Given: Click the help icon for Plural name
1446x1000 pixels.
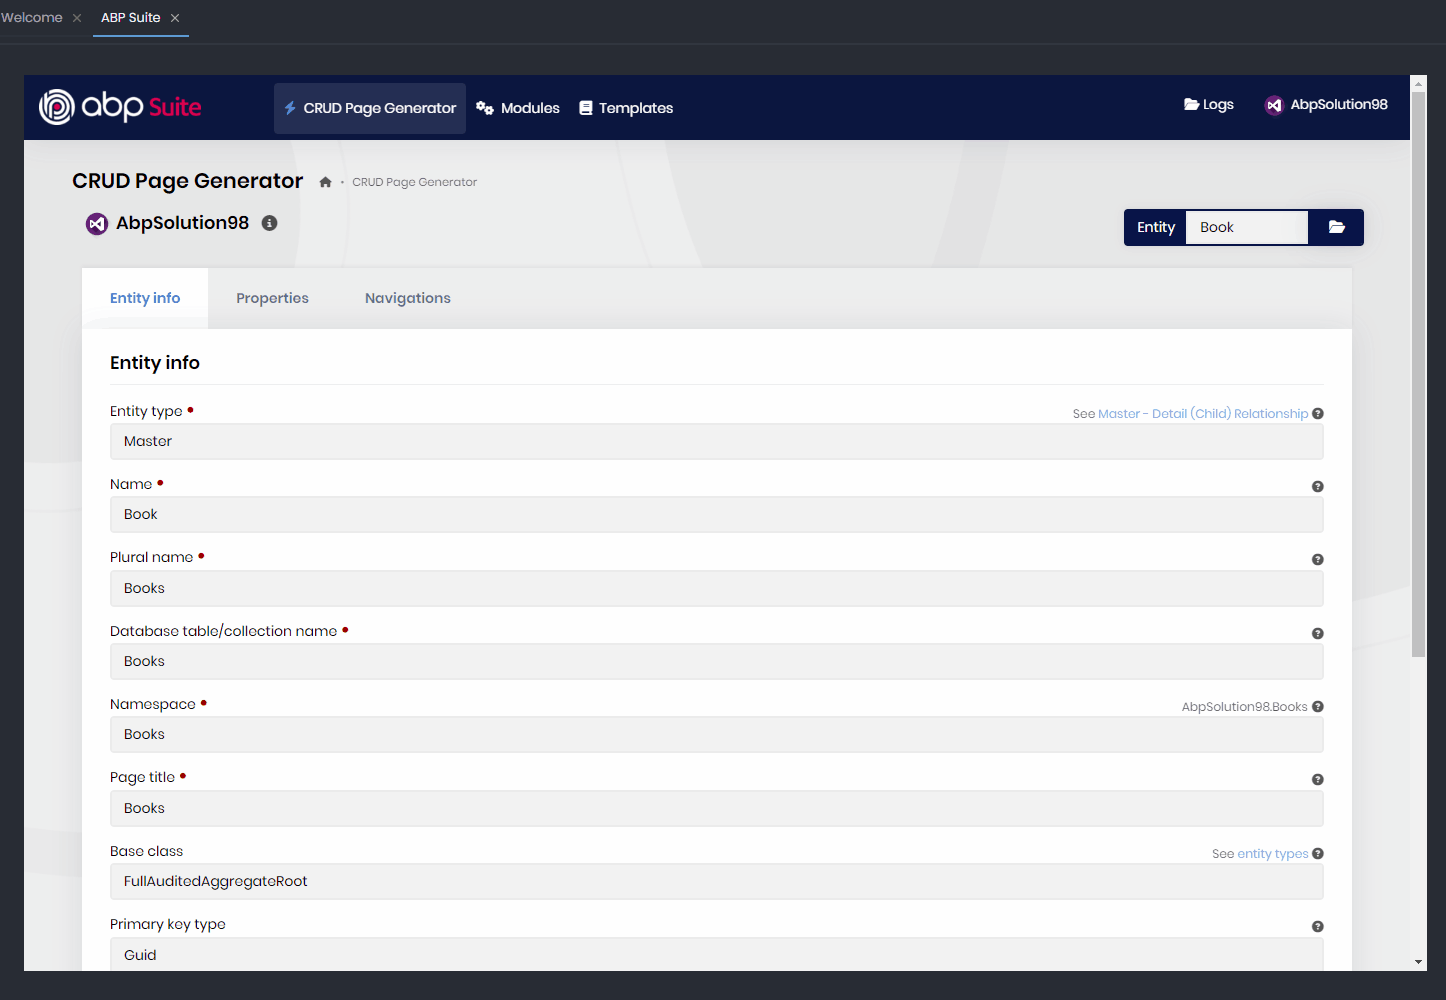Looking at the screenshot, I should coord(1318,560).
